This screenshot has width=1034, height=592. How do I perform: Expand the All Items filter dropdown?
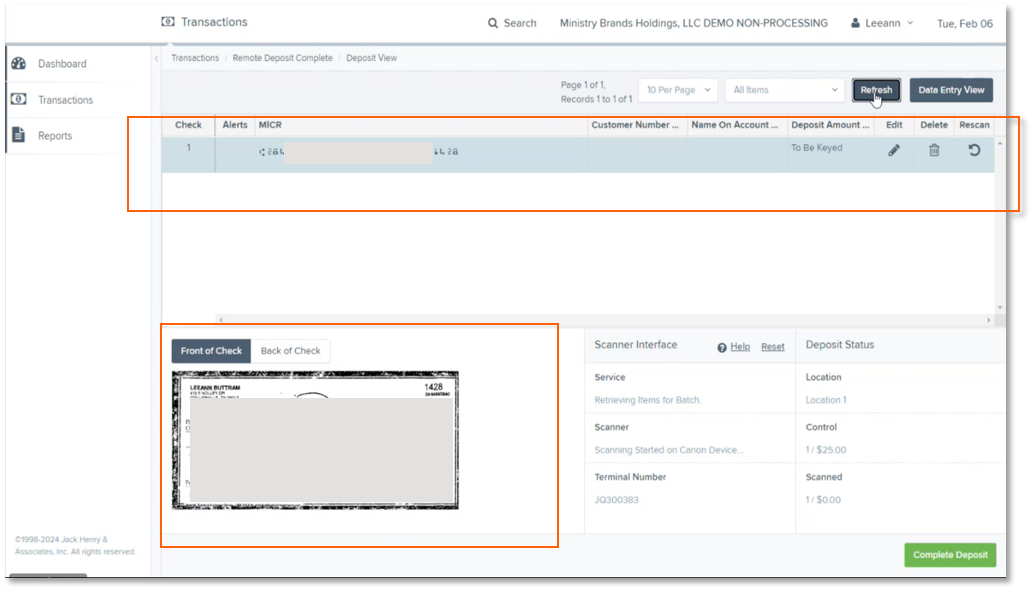[784, 90]
